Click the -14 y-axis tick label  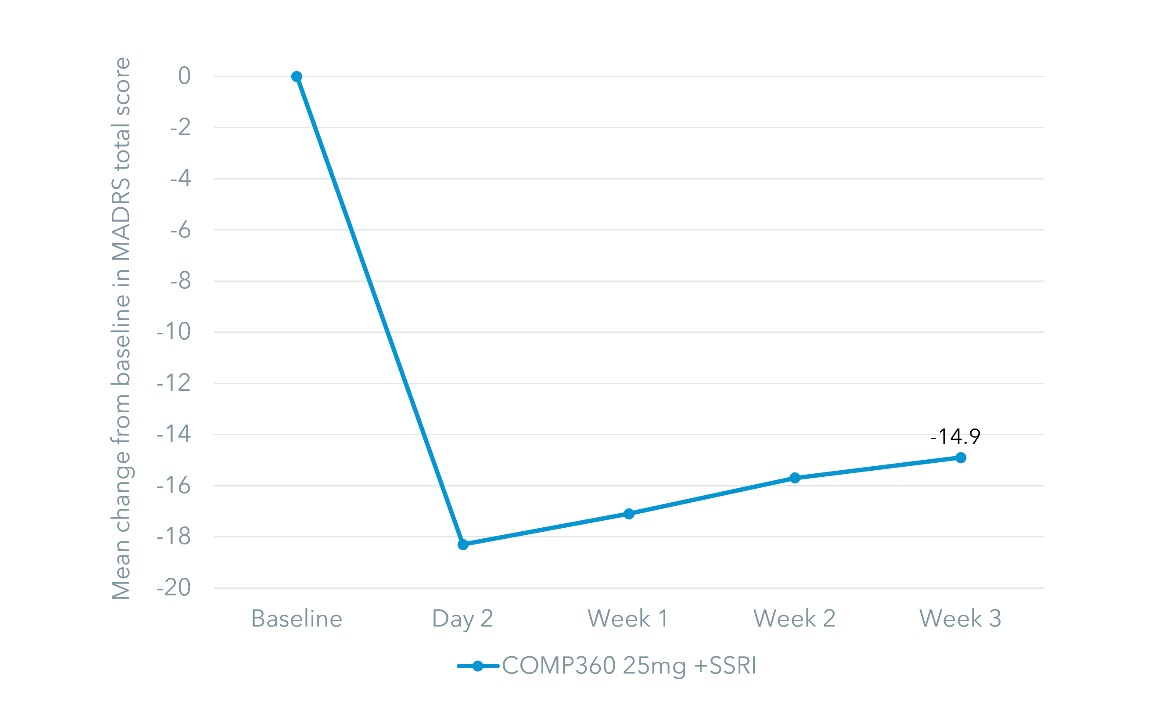pos(176,435)
